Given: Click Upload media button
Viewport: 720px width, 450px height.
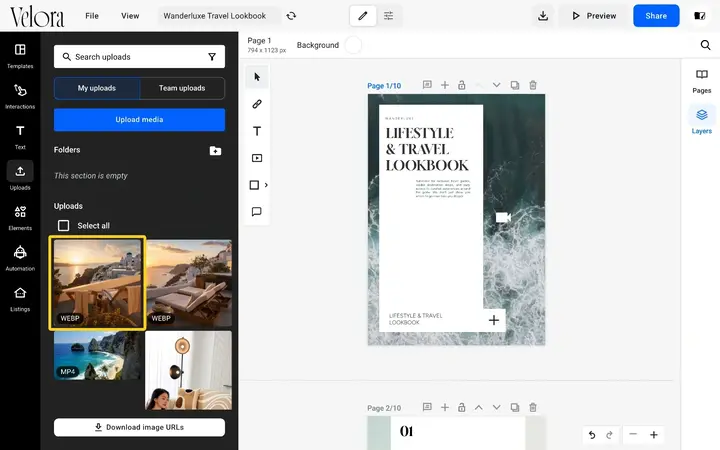Looking at the screenshot, I should 139,119.
